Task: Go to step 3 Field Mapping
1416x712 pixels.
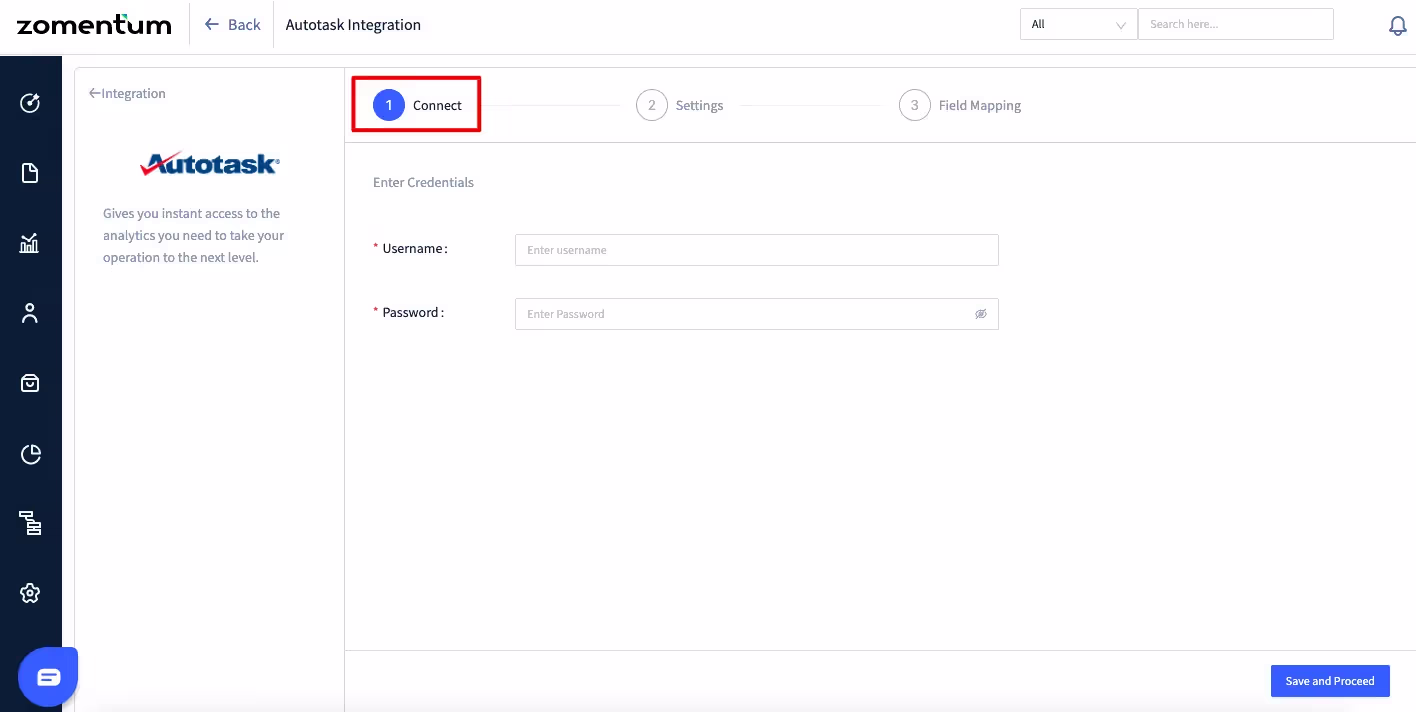Action: pyautogui.click(x=960, y=105)
